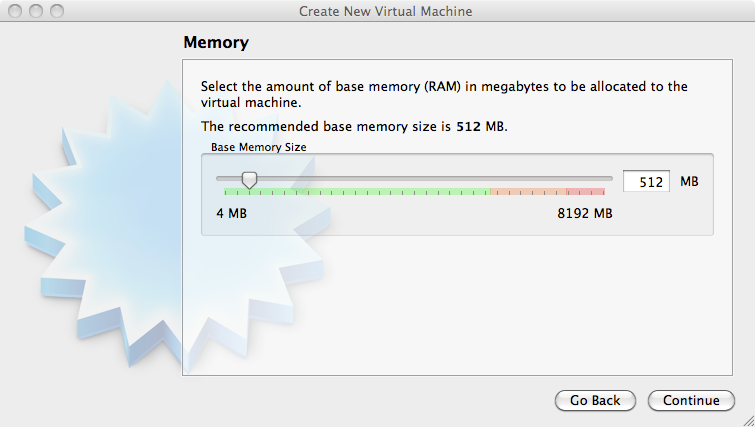
Task: Click the window resize grip corner
Action: point(749,421)
